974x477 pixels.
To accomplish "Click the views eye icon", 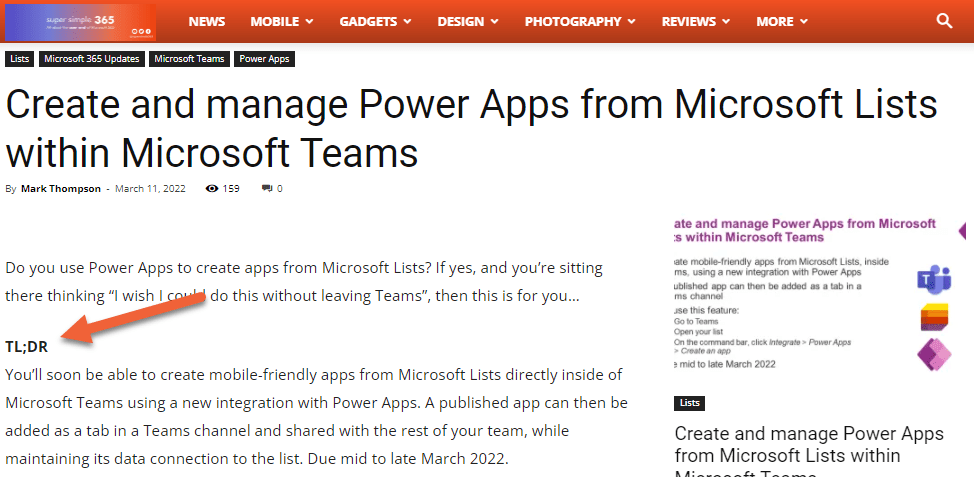I will (x=212, y=188).
